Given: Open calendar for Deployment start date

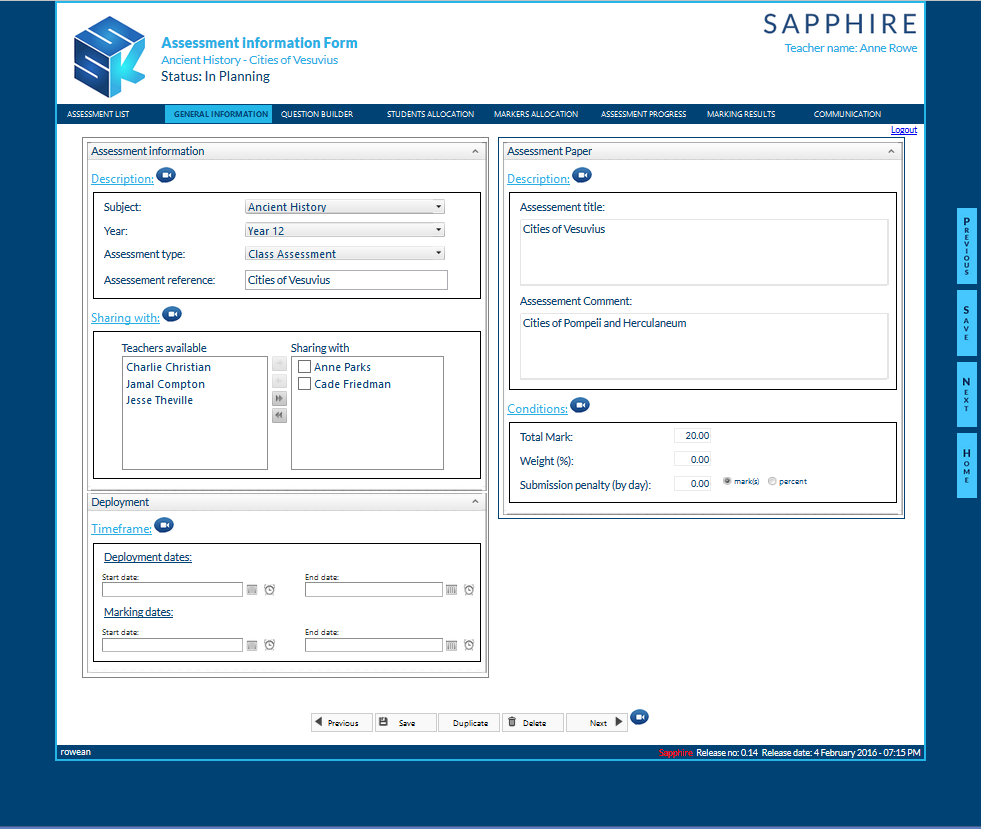Looking at the screenshot, I should click(252, 590).
